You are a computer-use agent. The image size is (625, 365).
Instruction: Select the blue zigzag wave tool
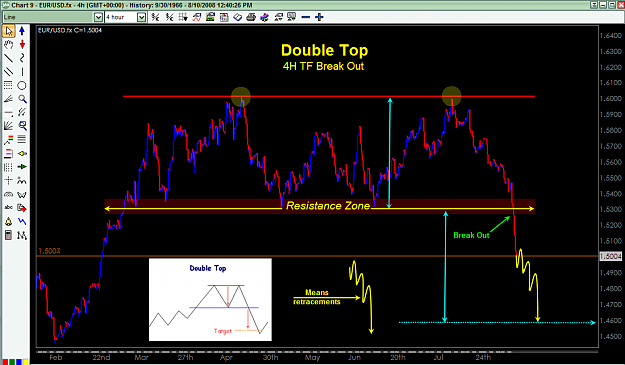point(22,222)
